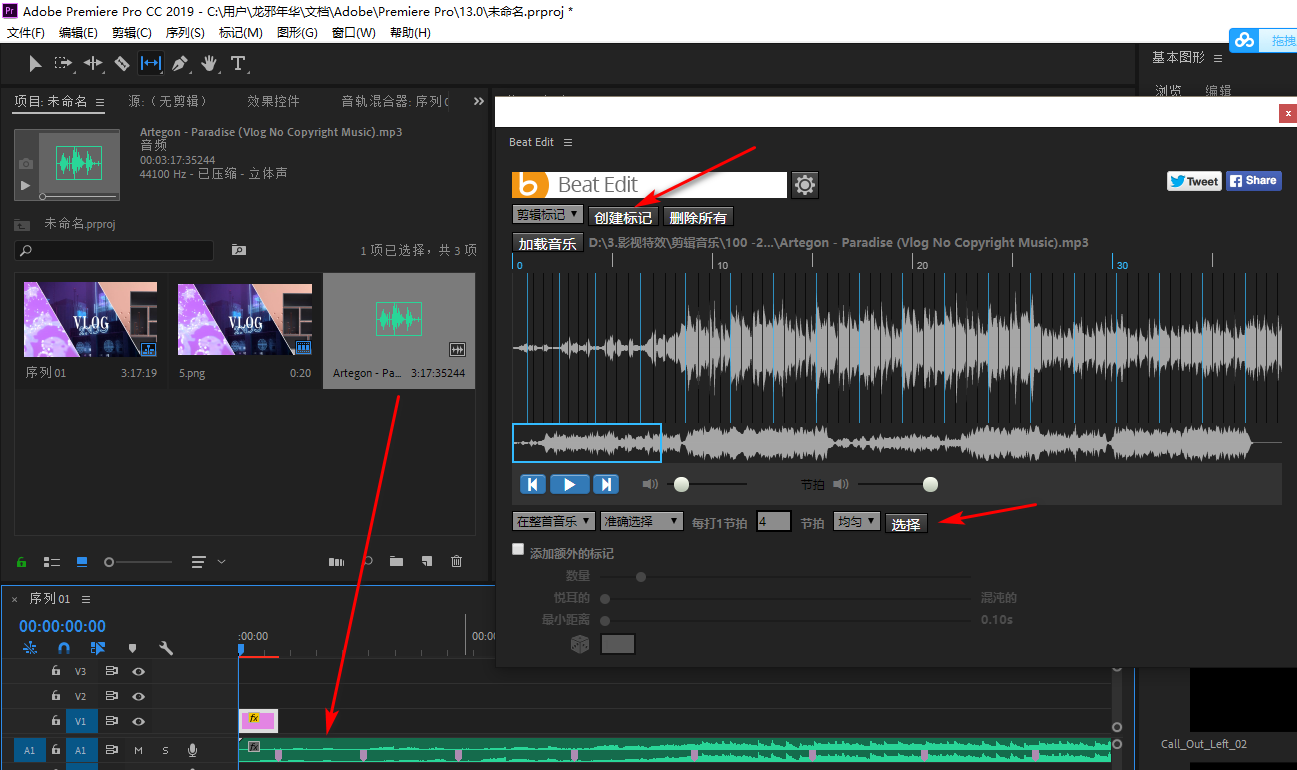Select the Slip tool
Screen dimensions: 1297x770
point(151,63)
